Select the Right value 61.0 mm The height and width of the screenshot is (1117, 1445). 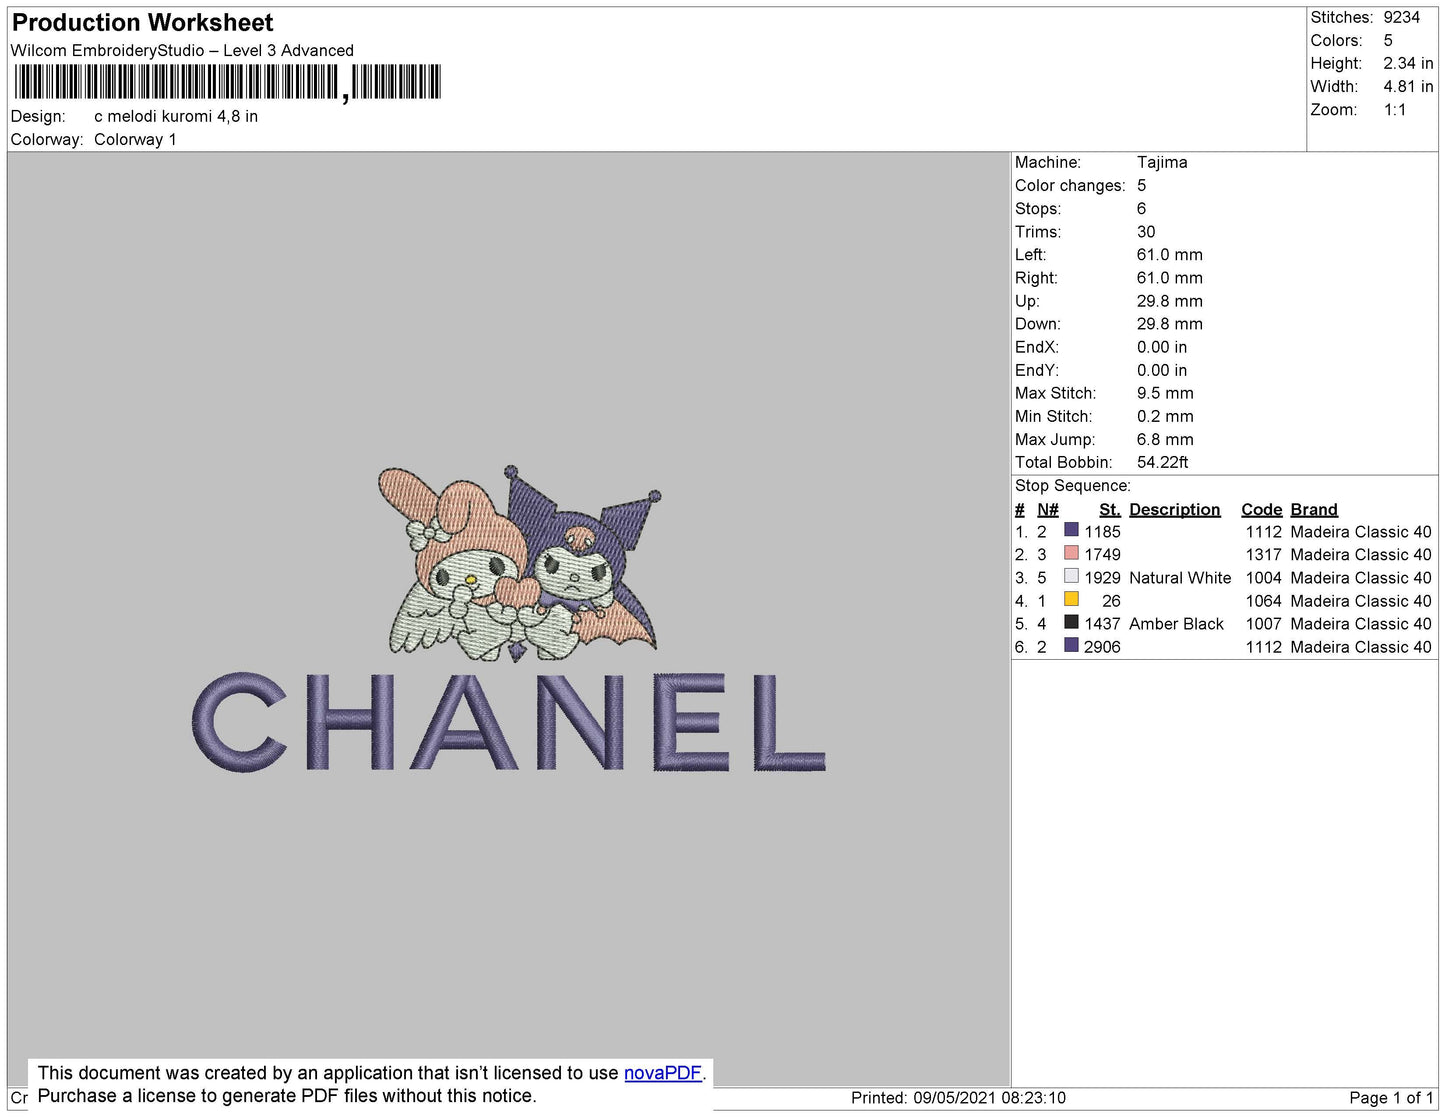1170,277
